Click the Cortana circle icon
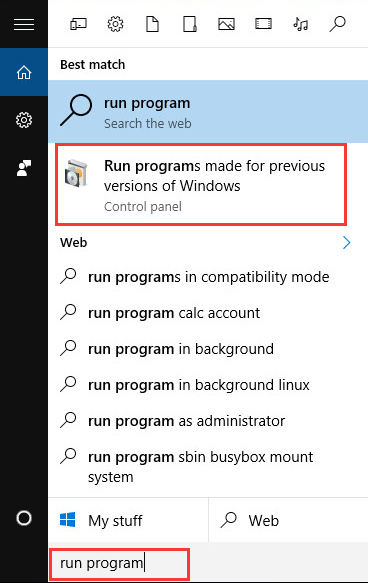The height and width of the screenshot is (583, 368). (24, 518)
